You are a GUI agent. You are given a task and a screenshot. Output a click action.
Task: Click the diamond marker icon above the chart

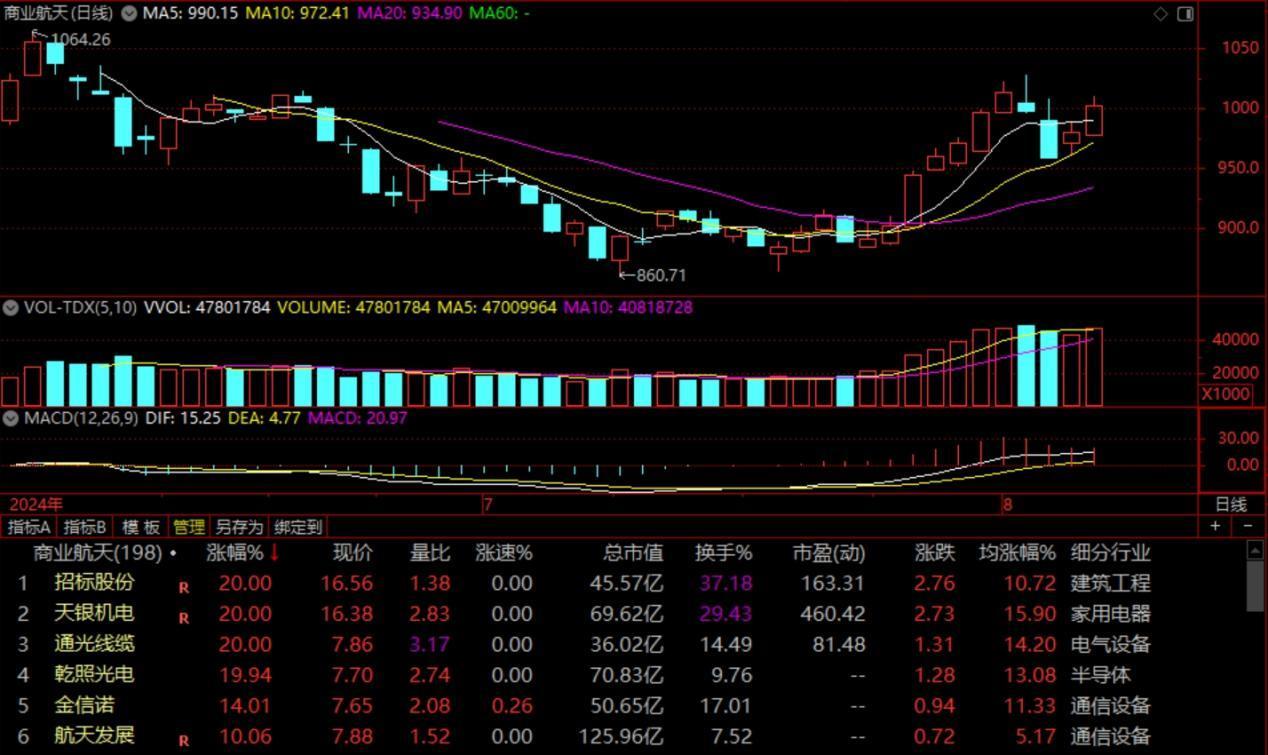point(1160,14)
